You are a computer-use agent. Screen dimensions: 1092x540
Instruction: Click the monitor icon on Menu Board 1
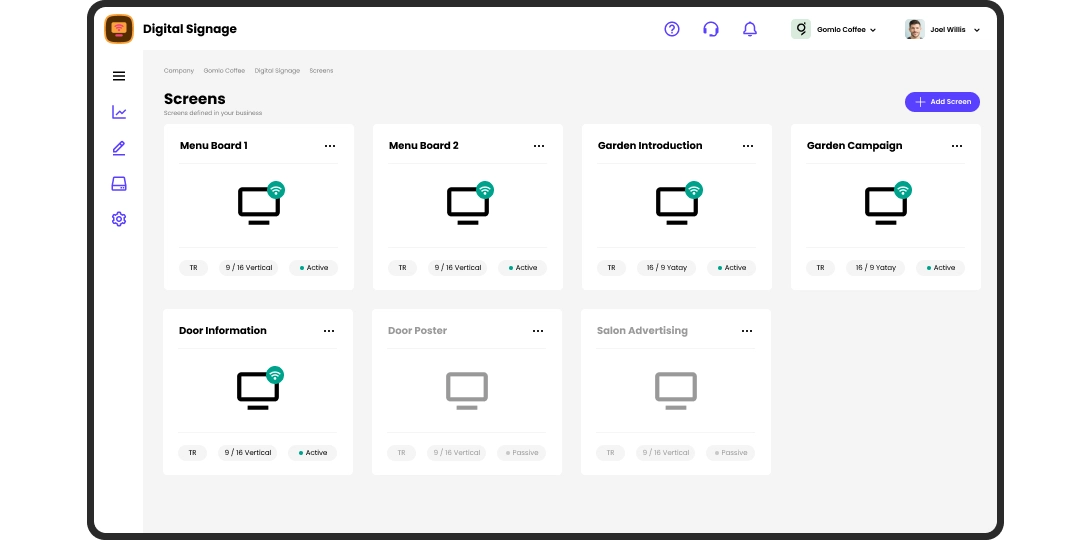click(x=259, y=206)
